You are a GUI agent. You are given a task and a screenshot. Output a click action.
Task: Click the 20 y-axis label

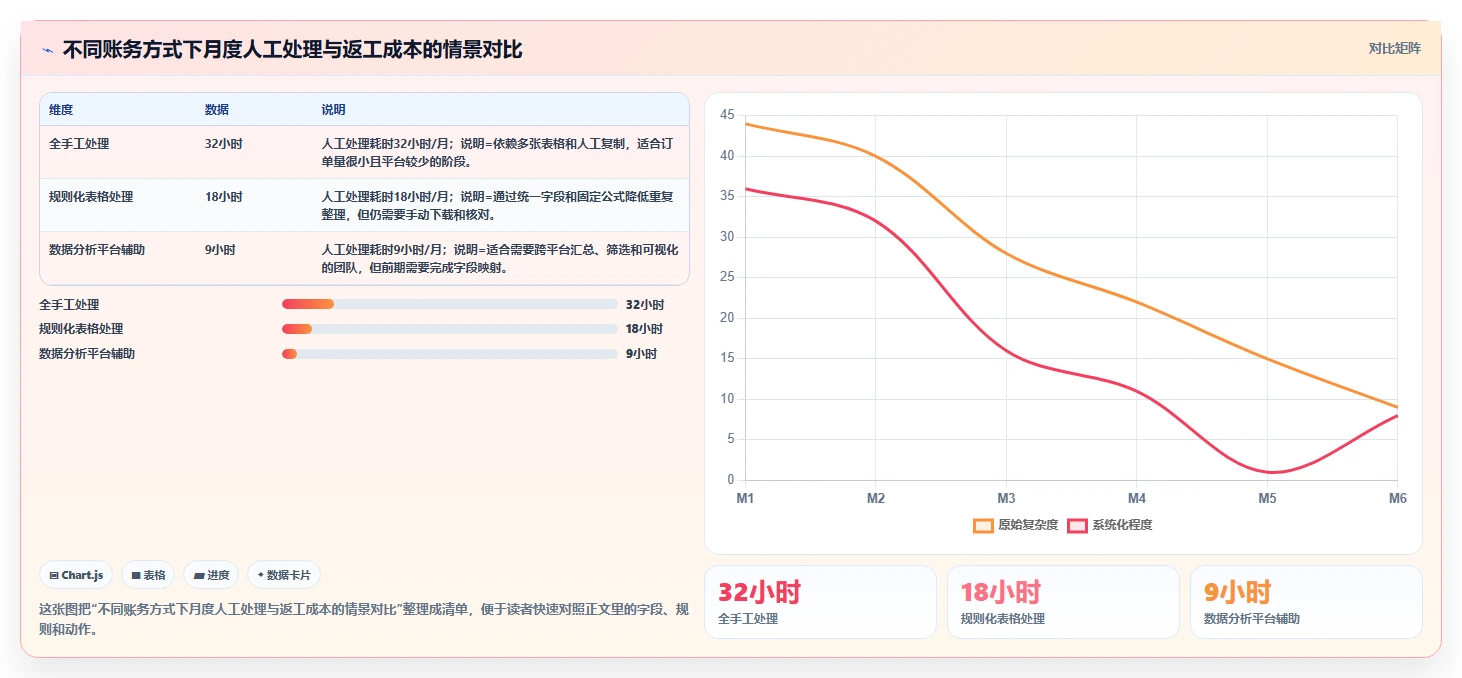[727, 318]
